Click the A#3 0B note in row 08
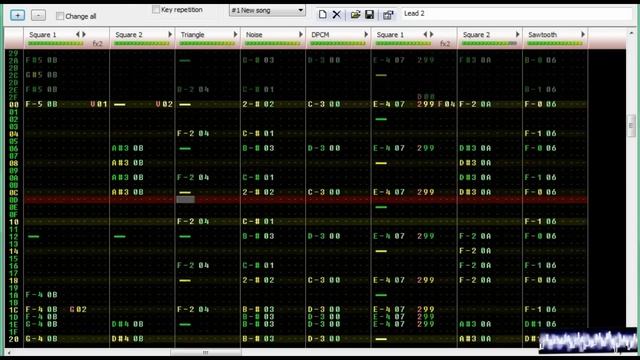Image resolution: width=640 pixels, height=360 pixels. tap(127, 163)
